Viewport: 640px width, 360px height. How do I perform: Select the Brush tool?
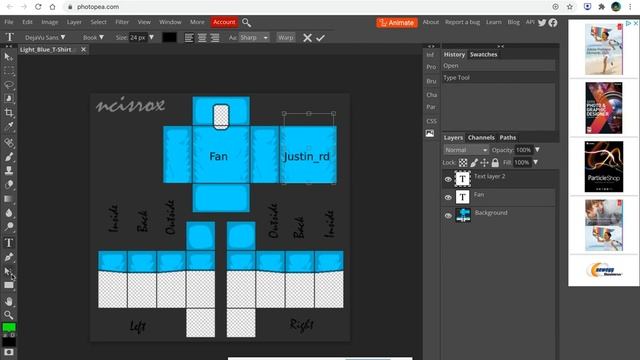click(x=9, y=157)
